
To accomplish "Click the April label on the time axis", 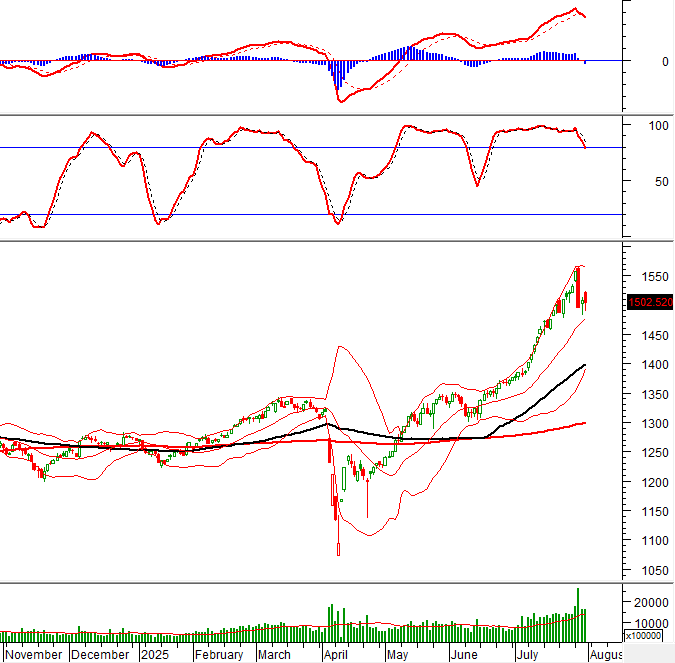I will coord(336,655).
